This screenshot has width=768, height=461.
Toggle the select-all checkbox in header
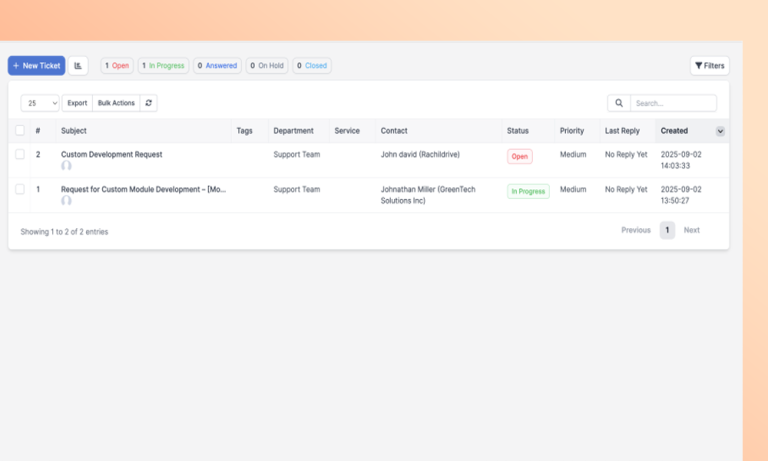[x=20, y=130]
